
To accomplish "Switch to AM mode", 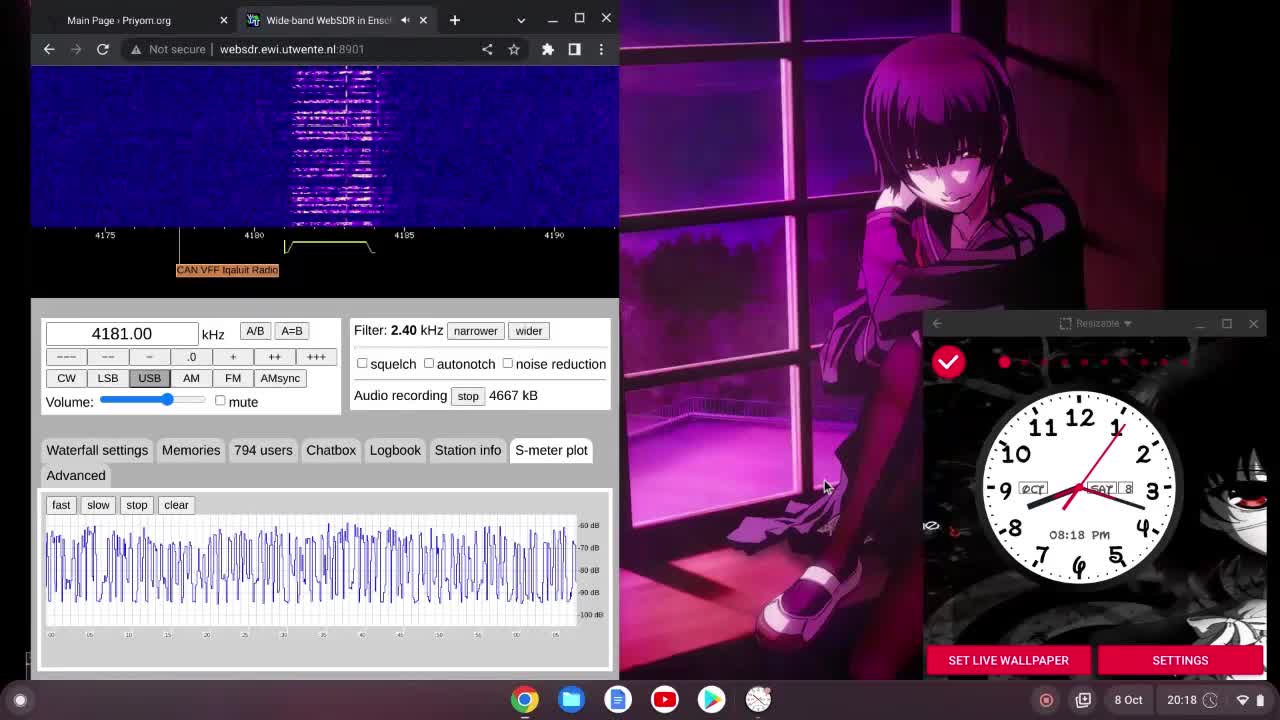I will coord(191,378).
